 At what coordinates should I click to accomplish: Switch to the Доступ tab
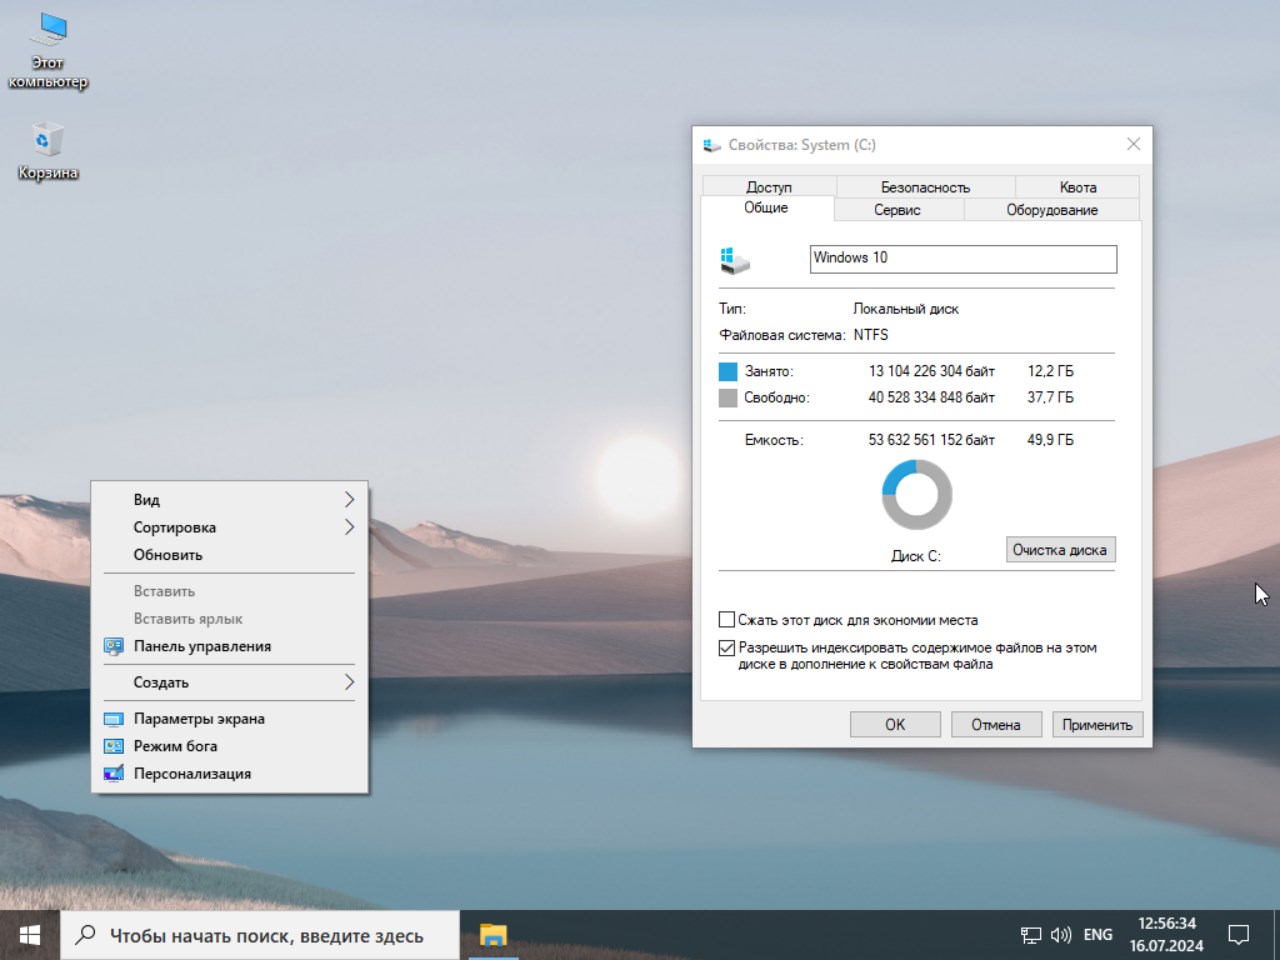tap(769, 187)
